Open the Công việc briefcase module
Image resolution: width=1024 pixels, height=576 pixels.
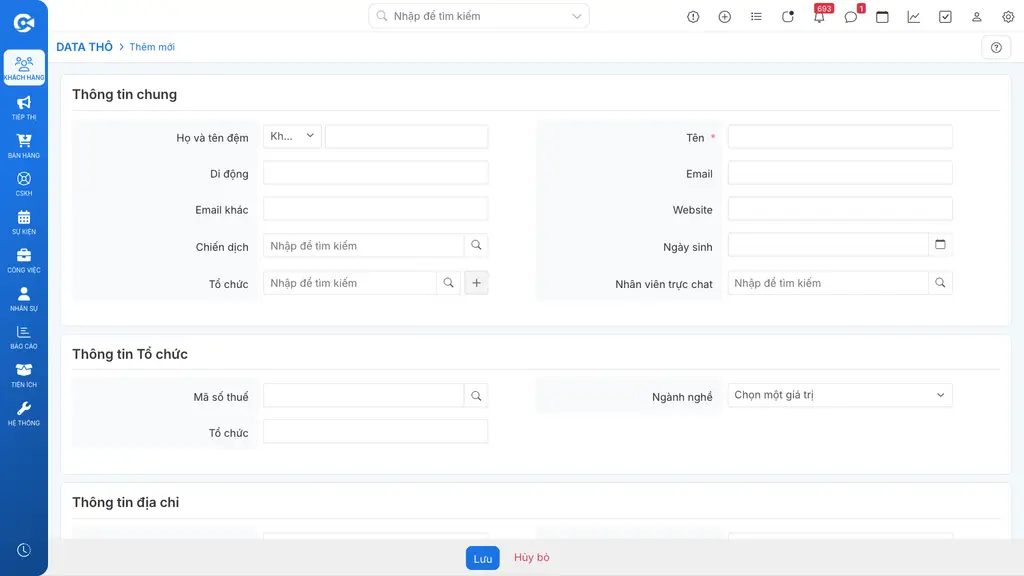pyautogui.click(x=24, y=261)
